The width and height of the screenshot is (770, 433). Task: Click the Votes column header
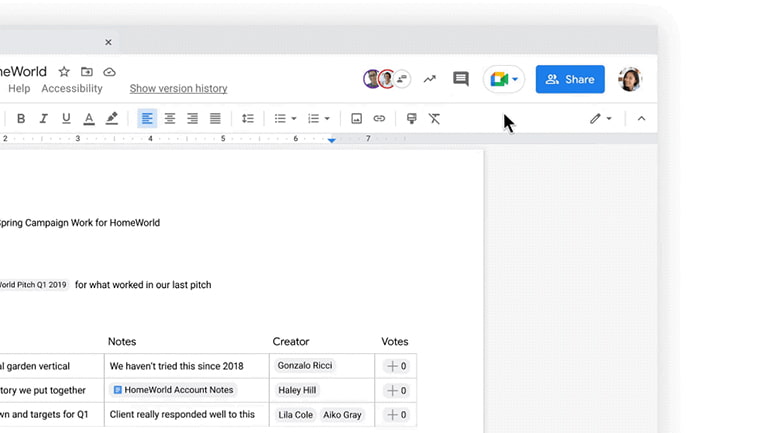(x=395, y=341)
